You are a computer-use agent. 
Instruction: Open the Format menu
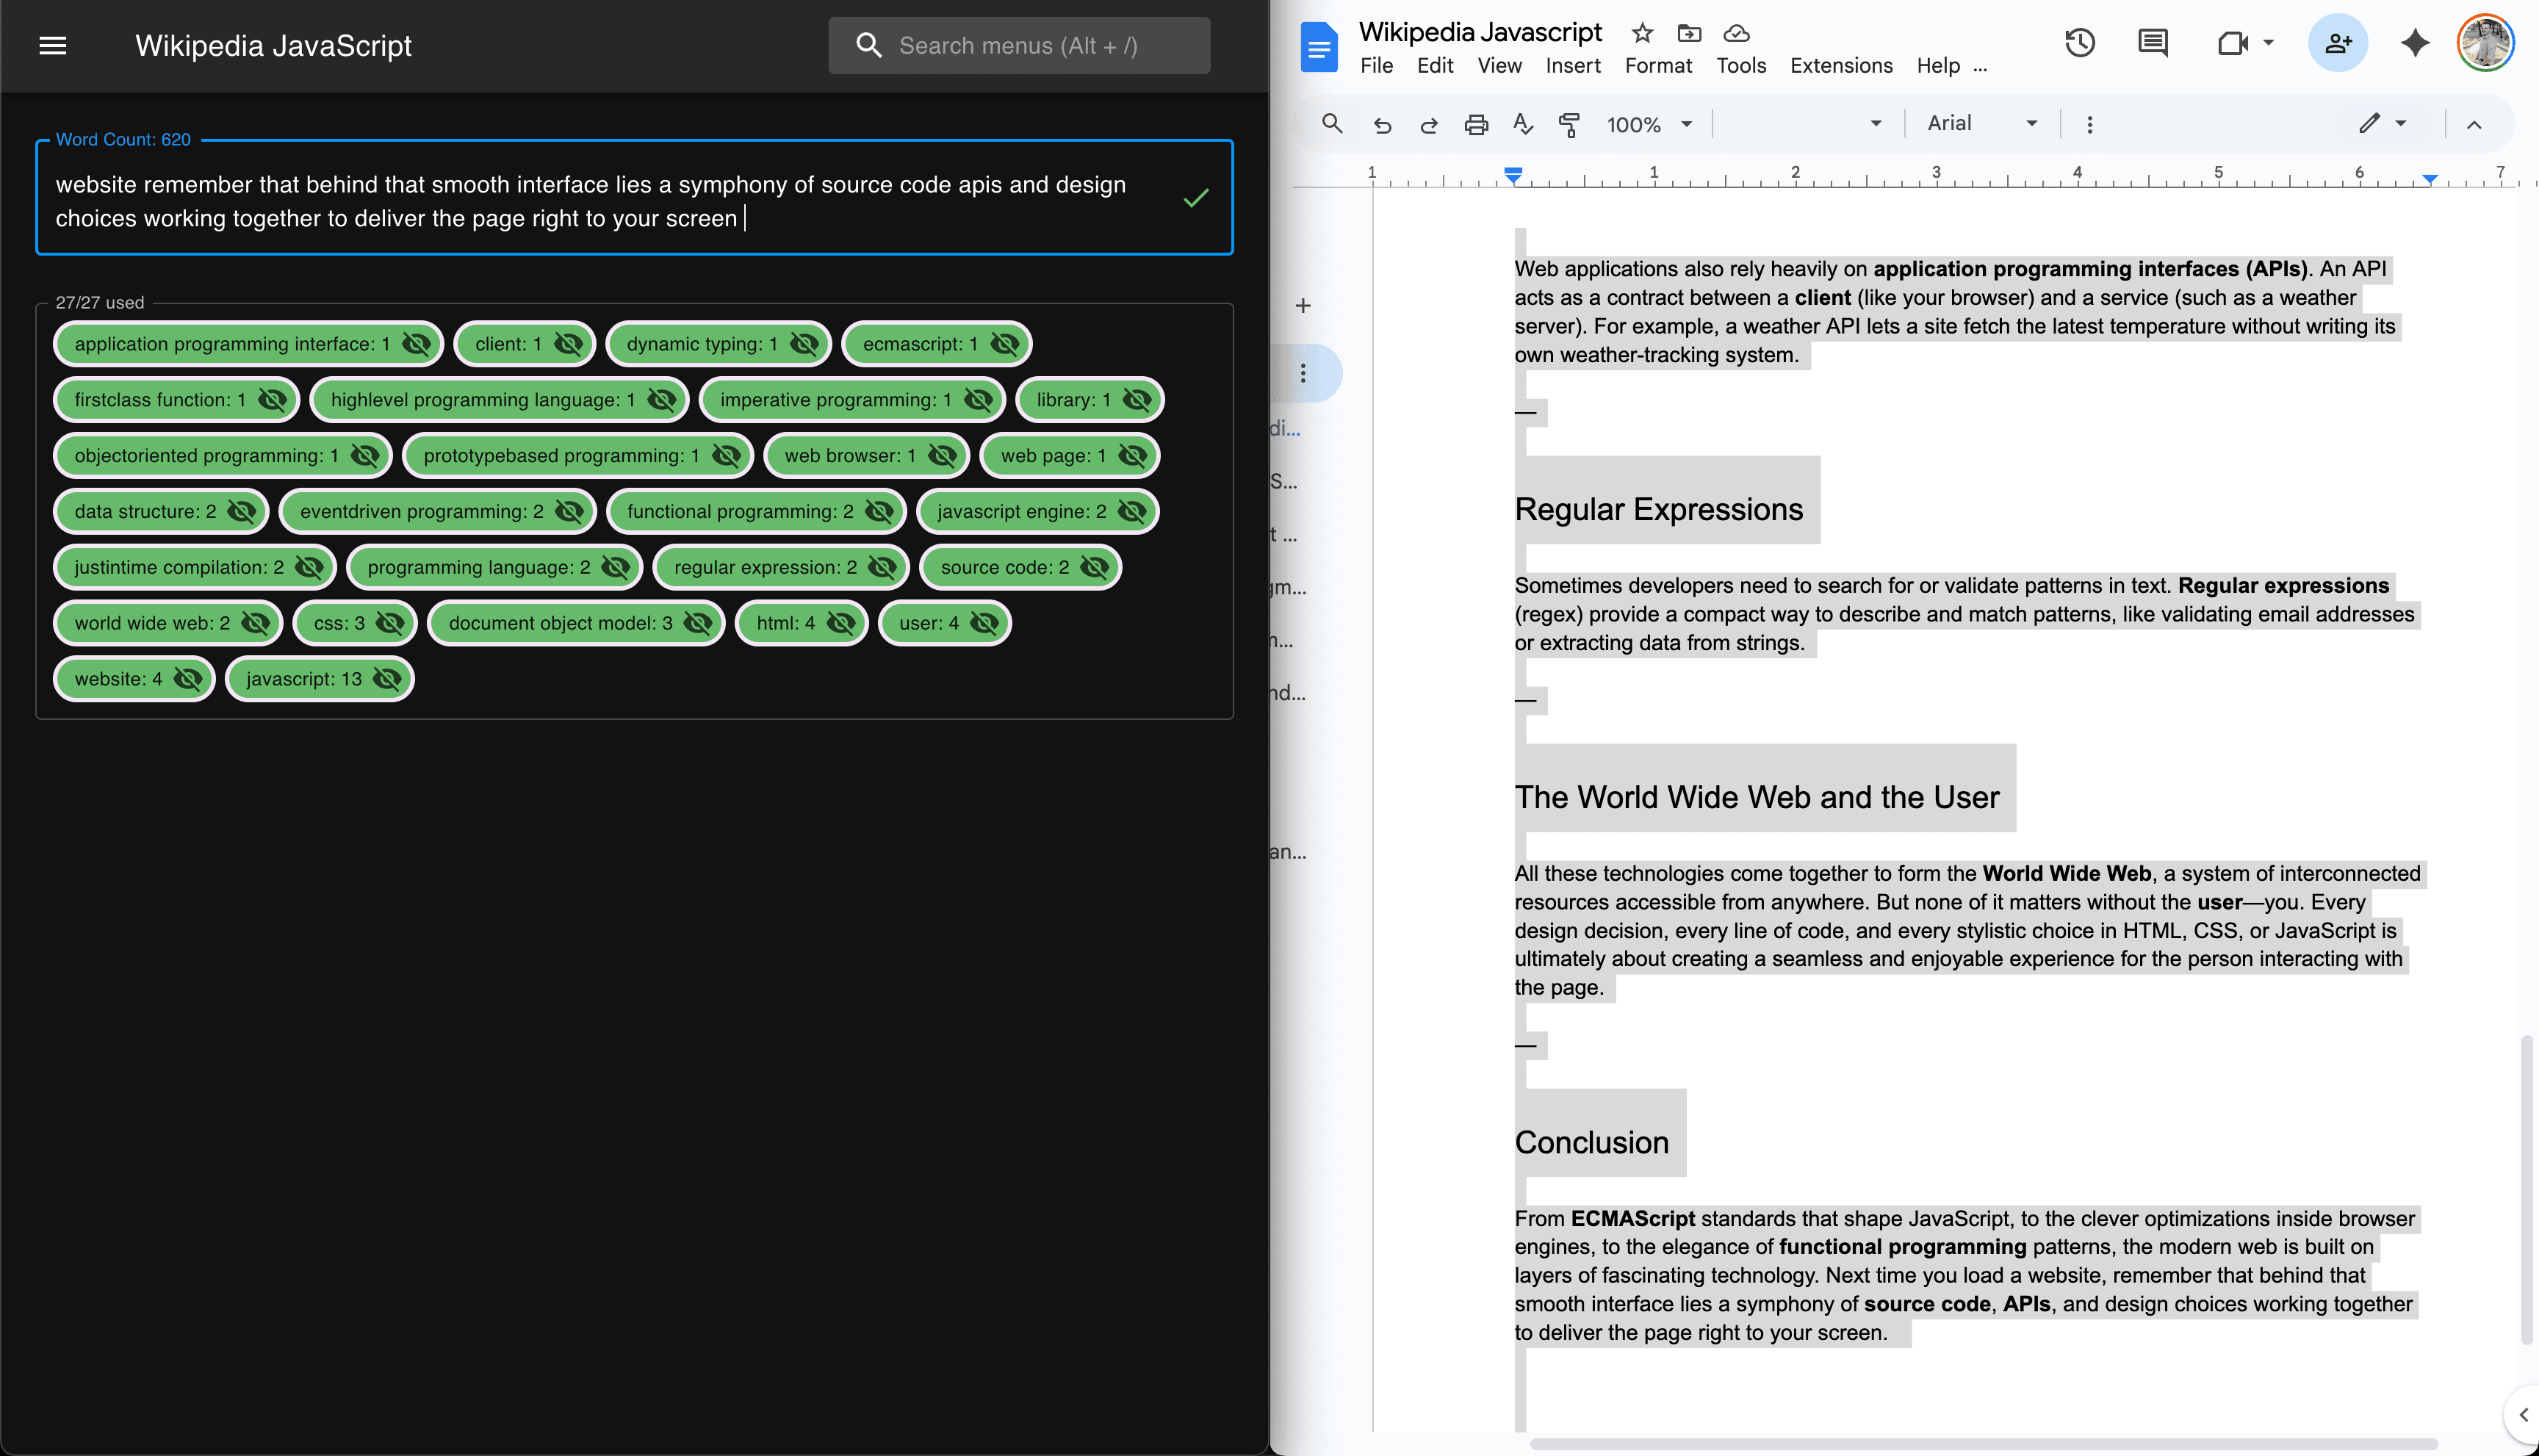[1657, 65]
